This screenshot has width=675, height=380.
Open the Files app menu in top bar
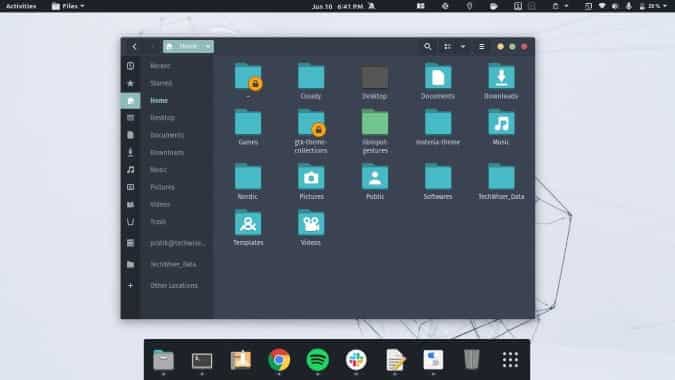[x=68, y=6]
